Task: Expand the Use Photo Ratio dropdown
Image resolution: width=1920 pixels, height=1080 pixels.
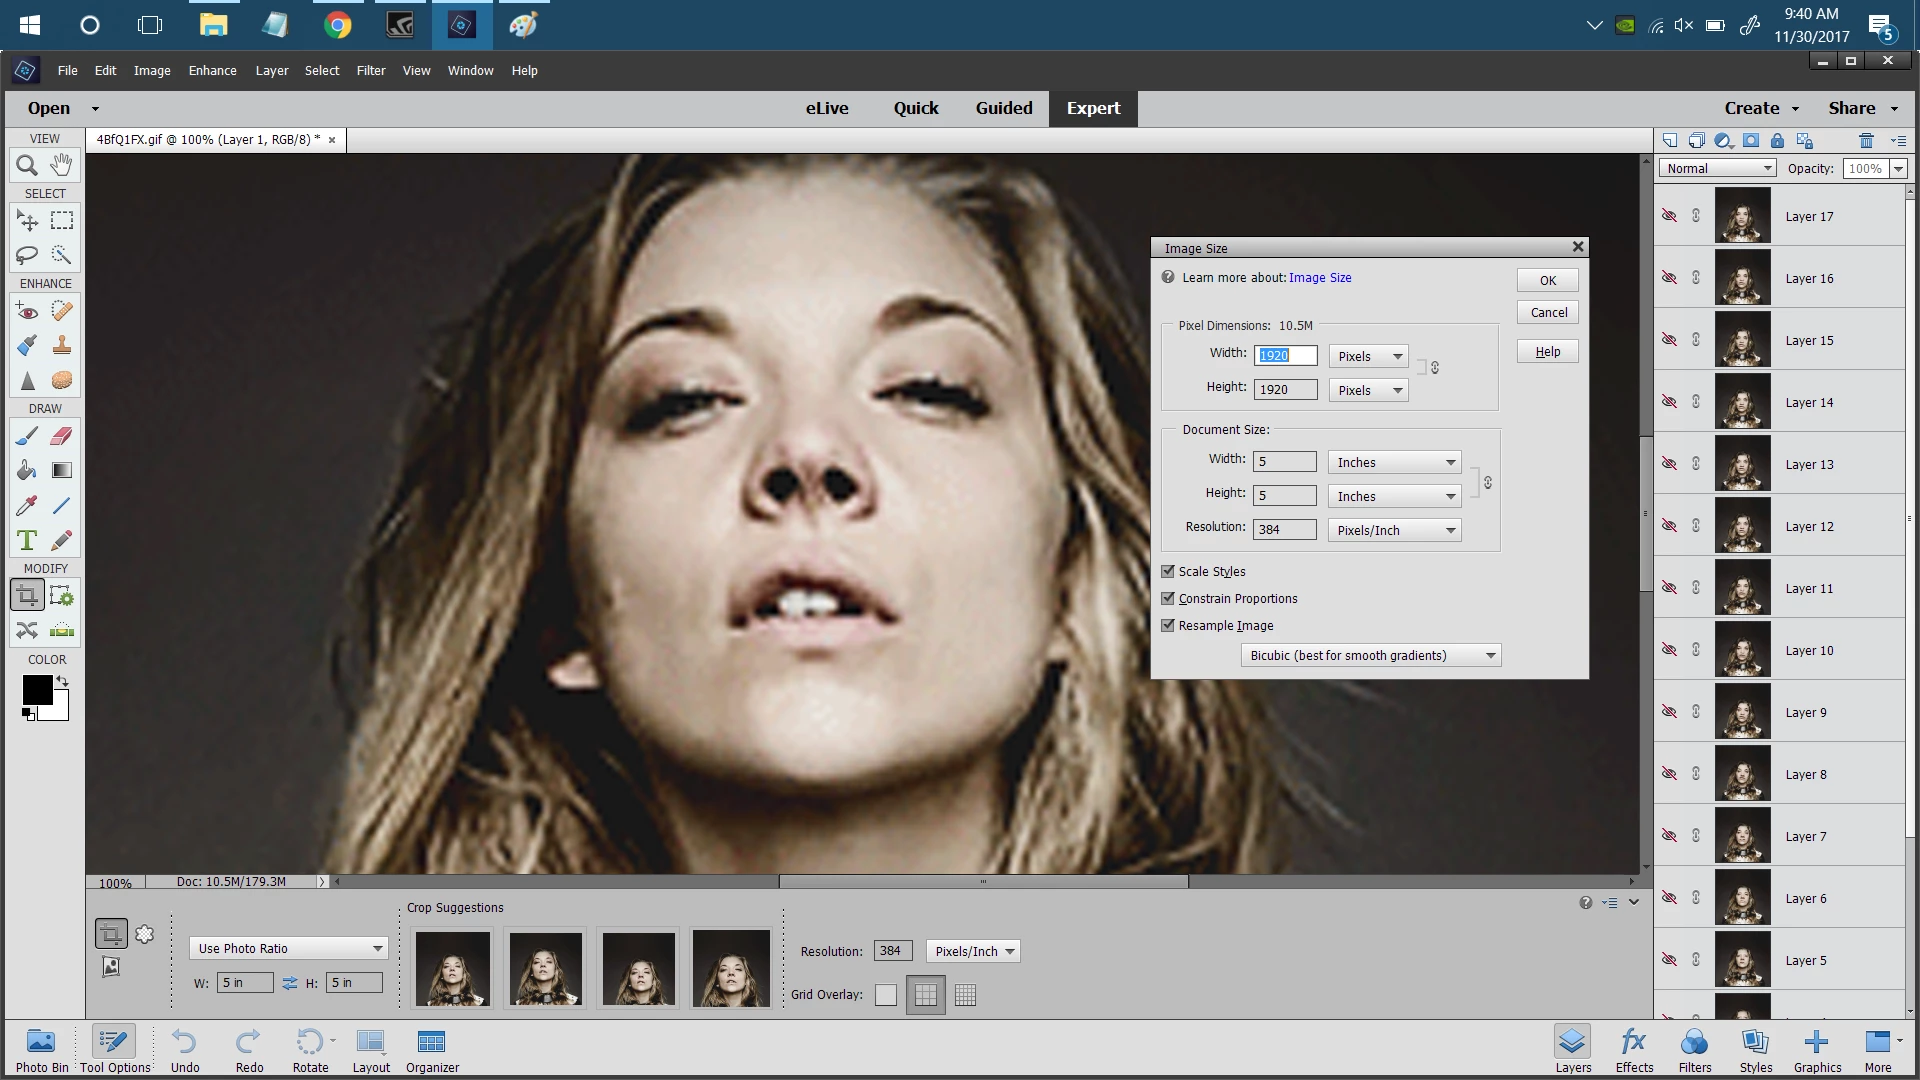Action: [288, 948]
